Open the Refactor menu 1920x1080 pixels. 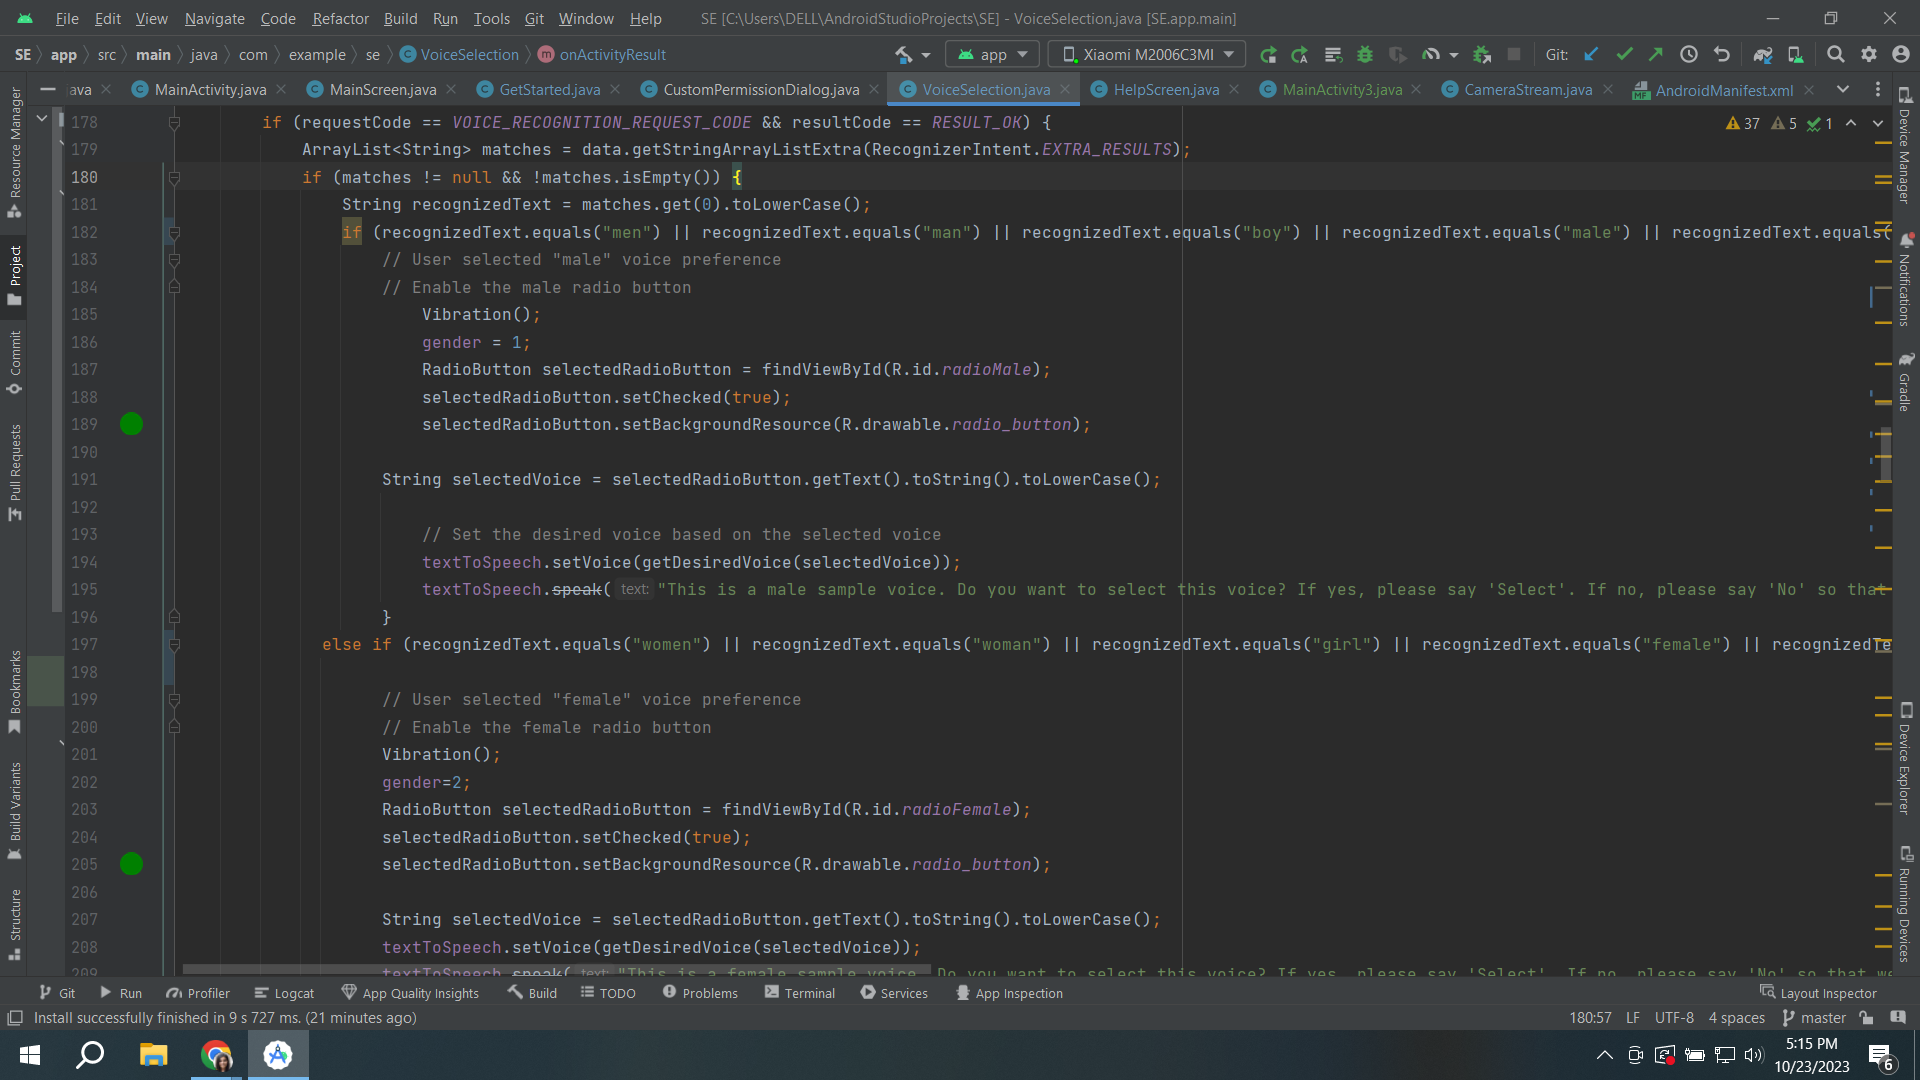(x=340, y=18)
